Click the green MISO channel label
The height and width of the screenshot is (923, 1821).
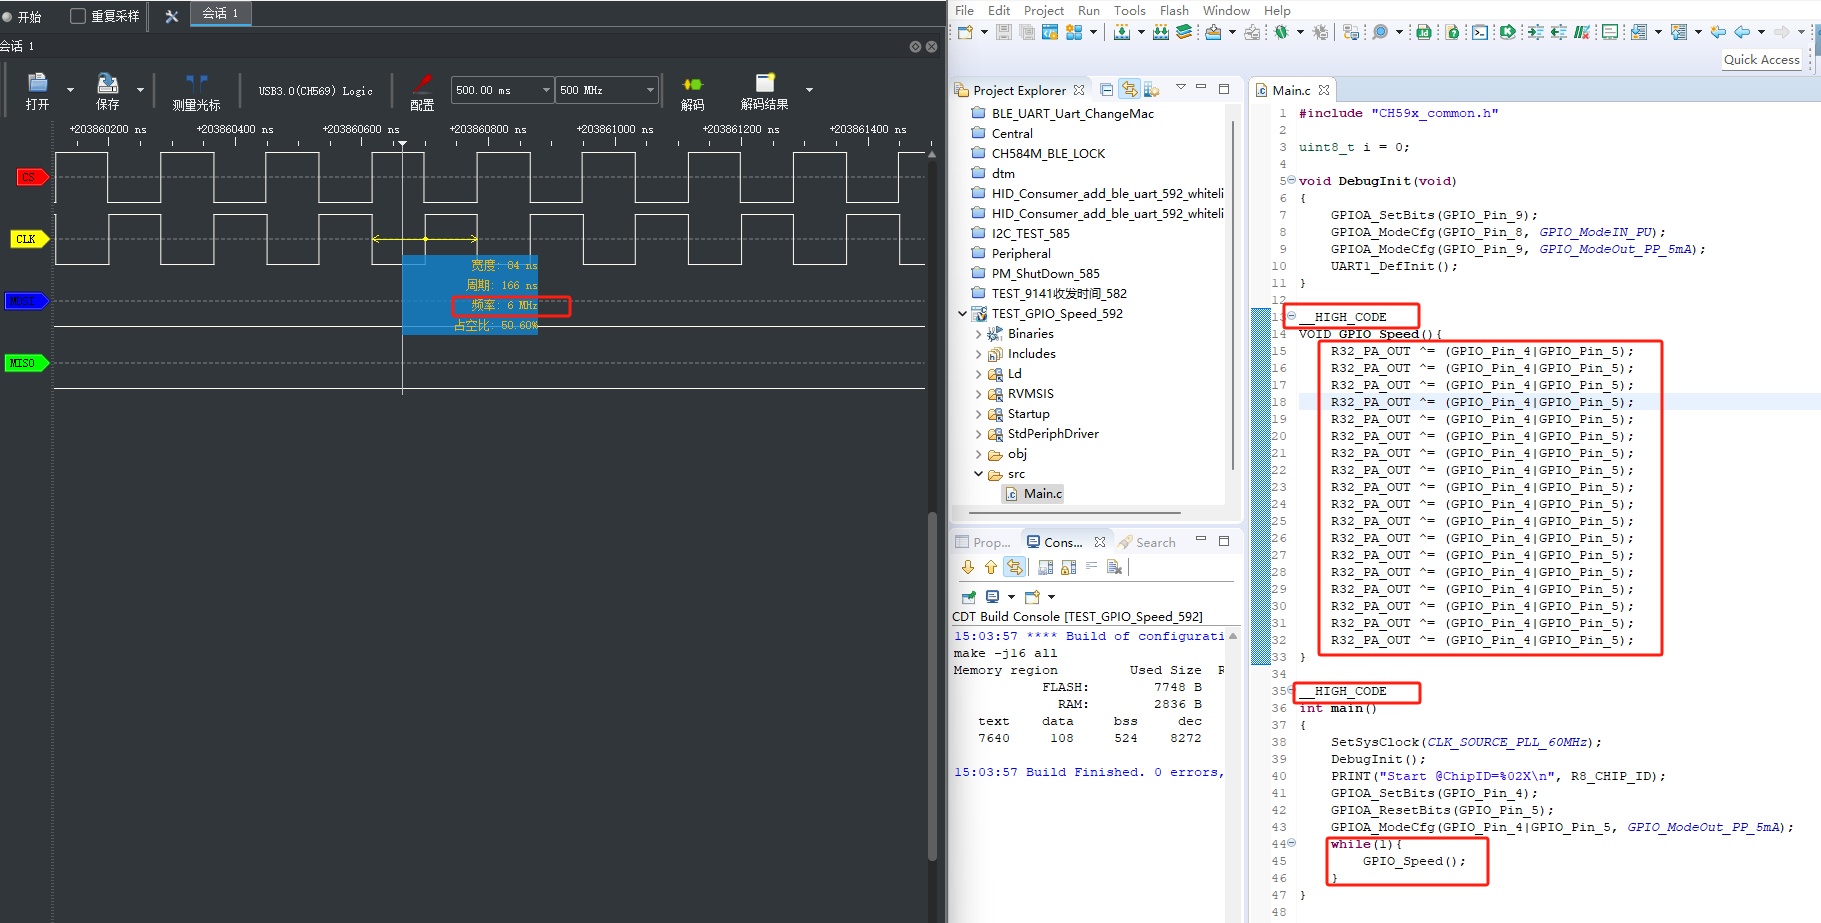tap(26, 363)
